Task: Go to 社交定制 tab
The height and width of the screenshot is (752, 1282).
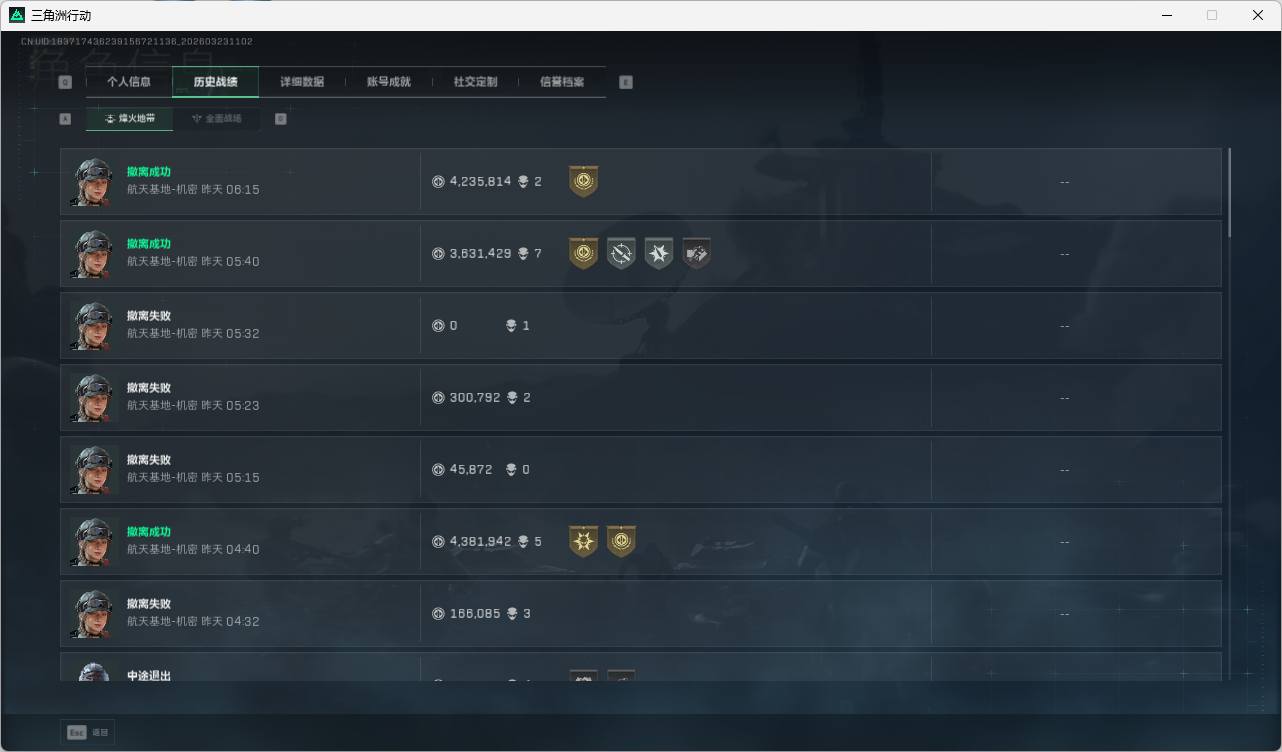Action: click(x=475, y=82)
